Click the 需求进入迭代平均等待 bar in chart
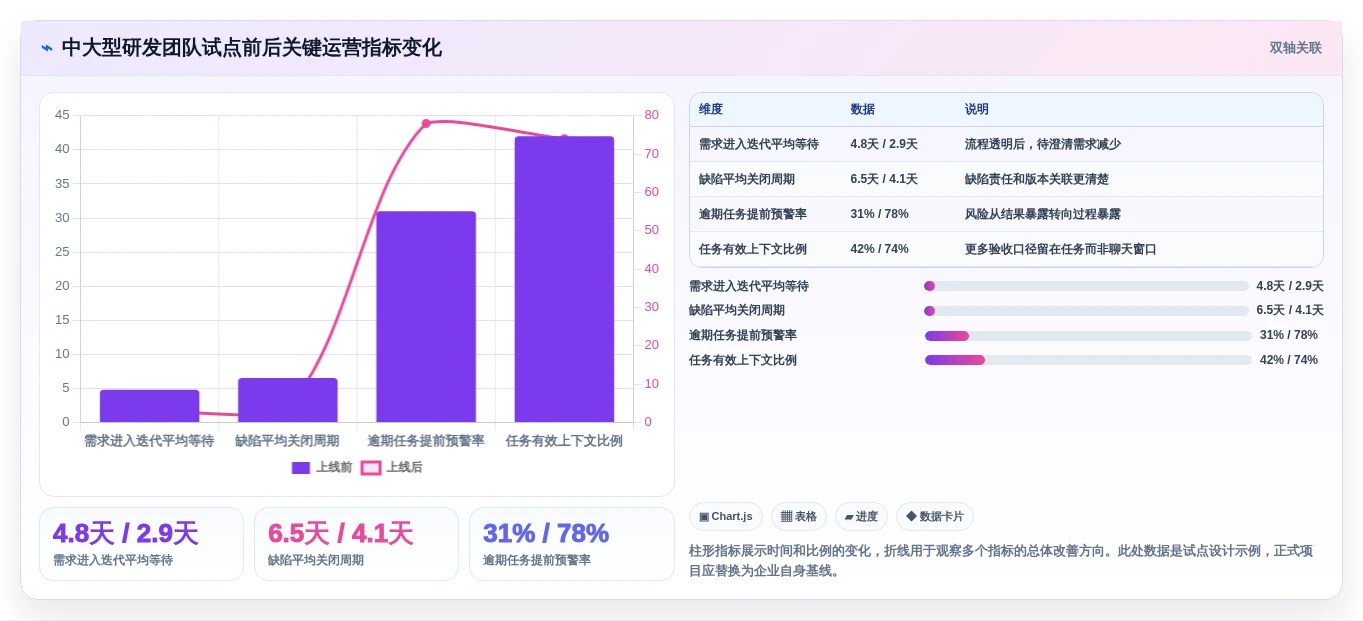The image size is (1363, 621). [x=149, y=405]
